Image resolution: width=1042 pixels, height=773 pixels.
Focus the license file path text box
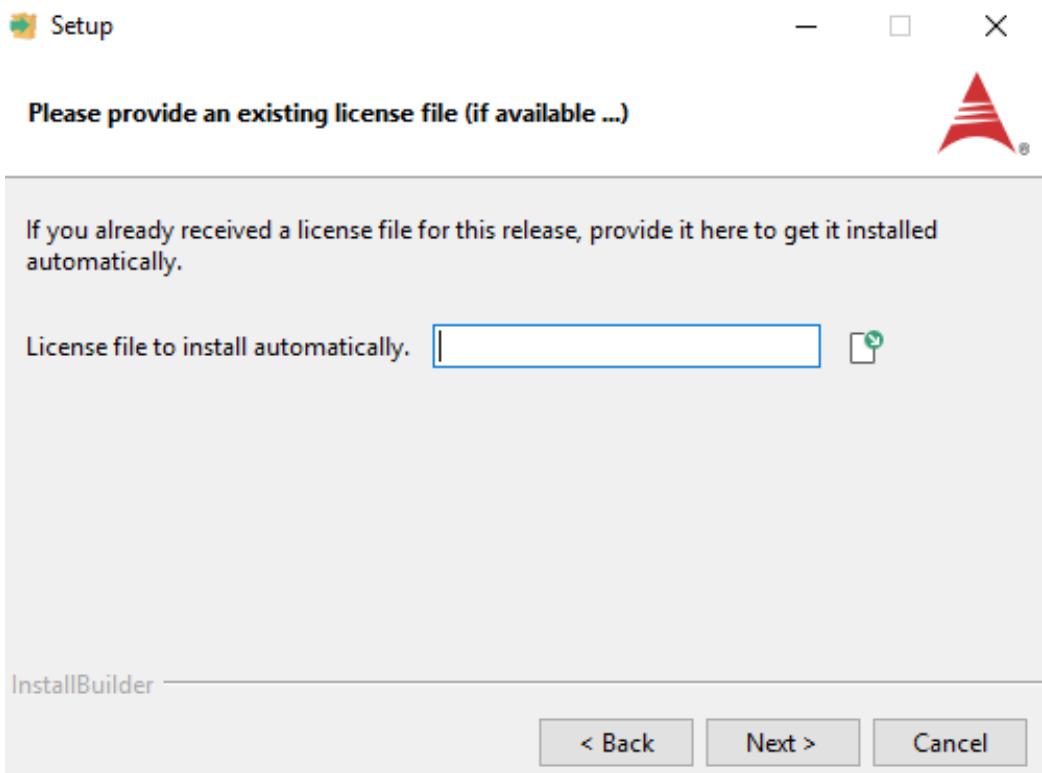tap(627, 346)
